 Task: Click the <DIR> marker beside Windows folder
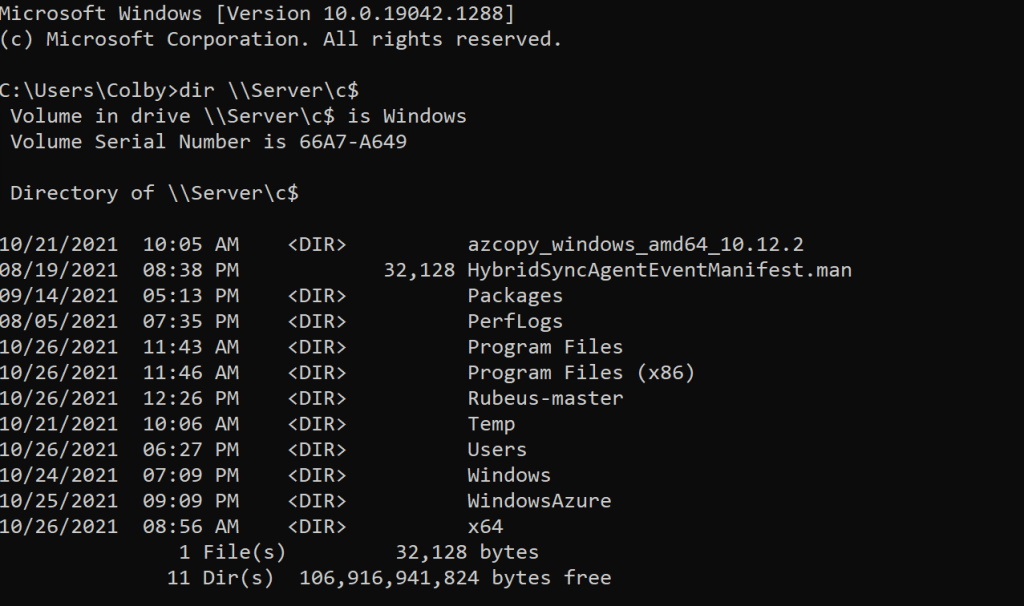(x=316, y=475)
